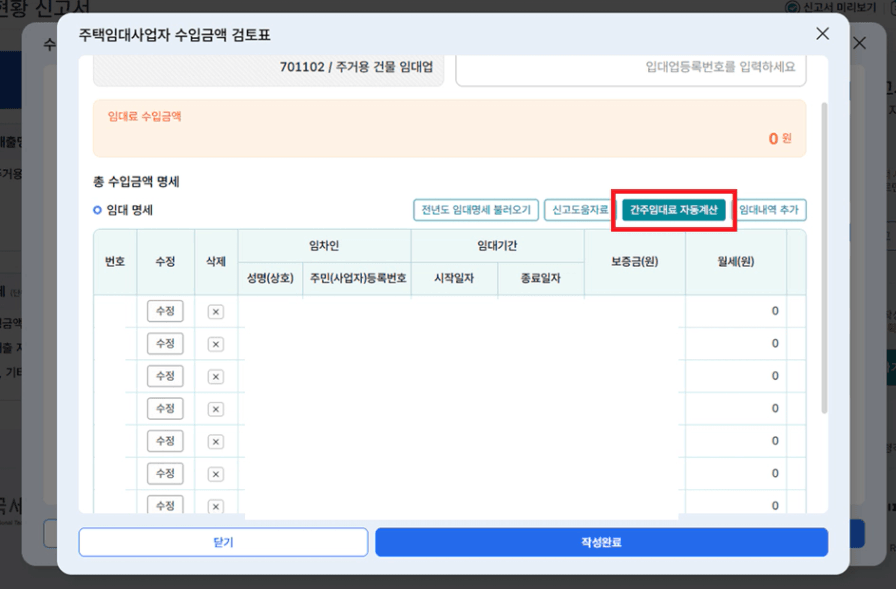Delete the seventh rental row
The width and height of the screenshot is (896, 589).
[215, 505]
